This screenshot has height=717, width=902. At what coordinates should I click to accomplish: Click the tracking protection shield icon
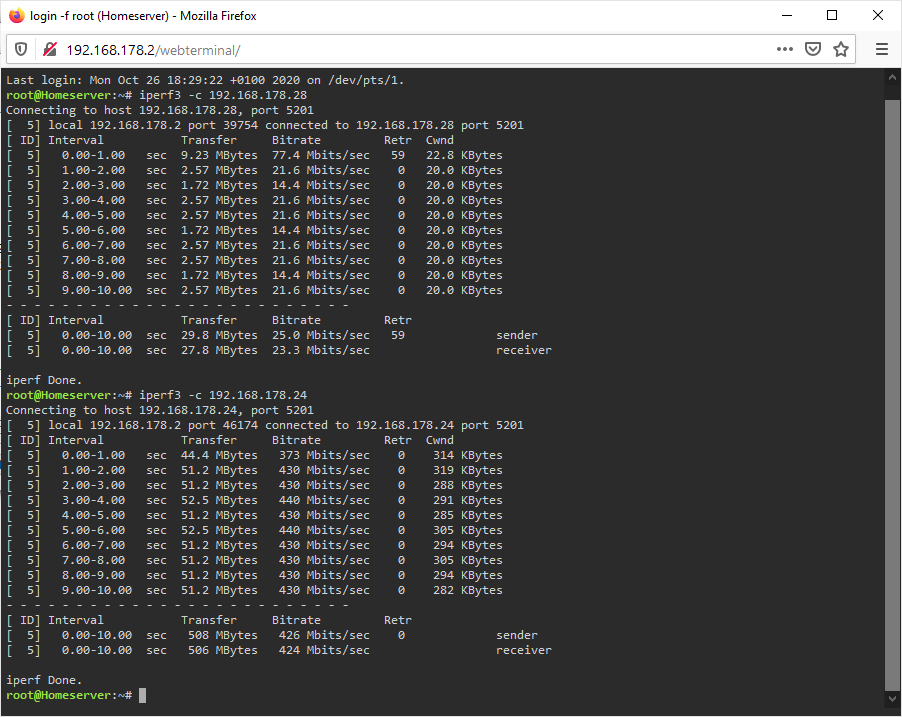point(21,49)
